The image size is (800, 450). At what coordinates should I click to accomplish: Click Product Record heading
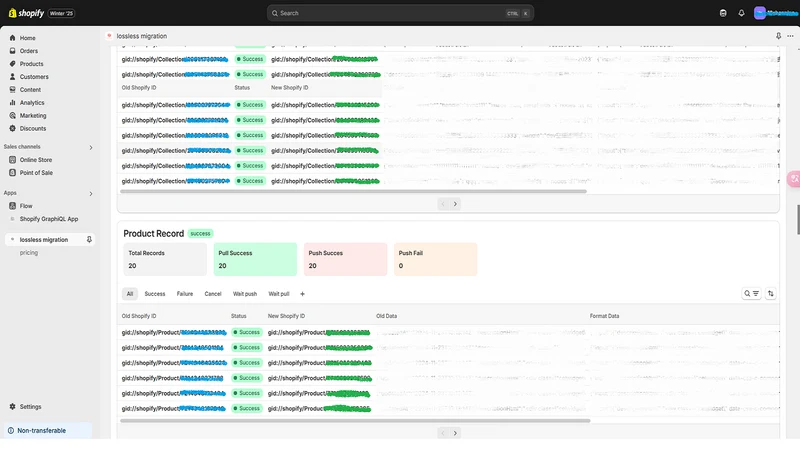point(154,234)
